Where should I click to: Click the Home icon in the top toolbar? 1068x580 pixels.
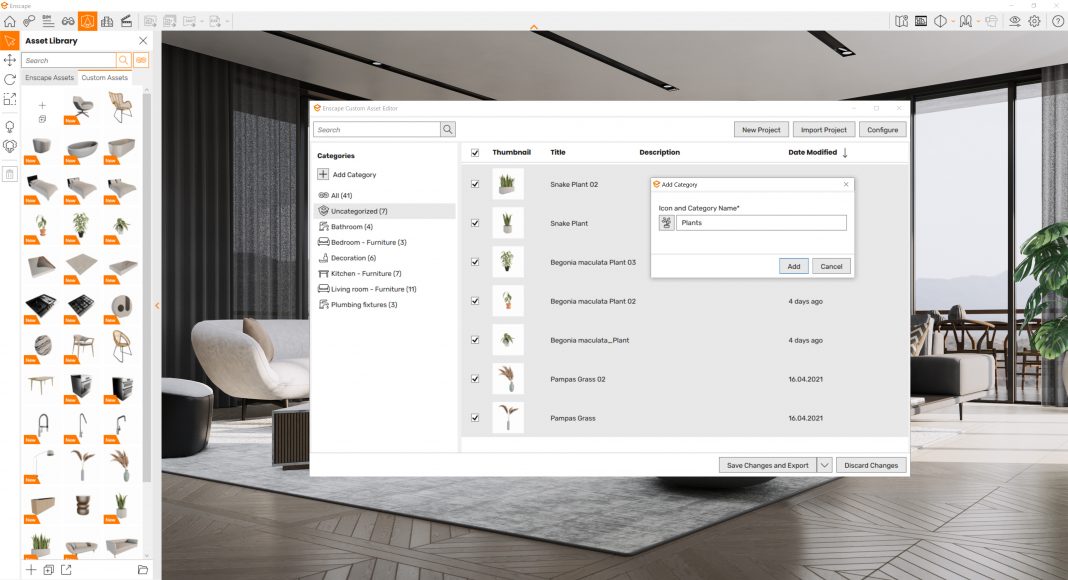click(x=10, y=20)
